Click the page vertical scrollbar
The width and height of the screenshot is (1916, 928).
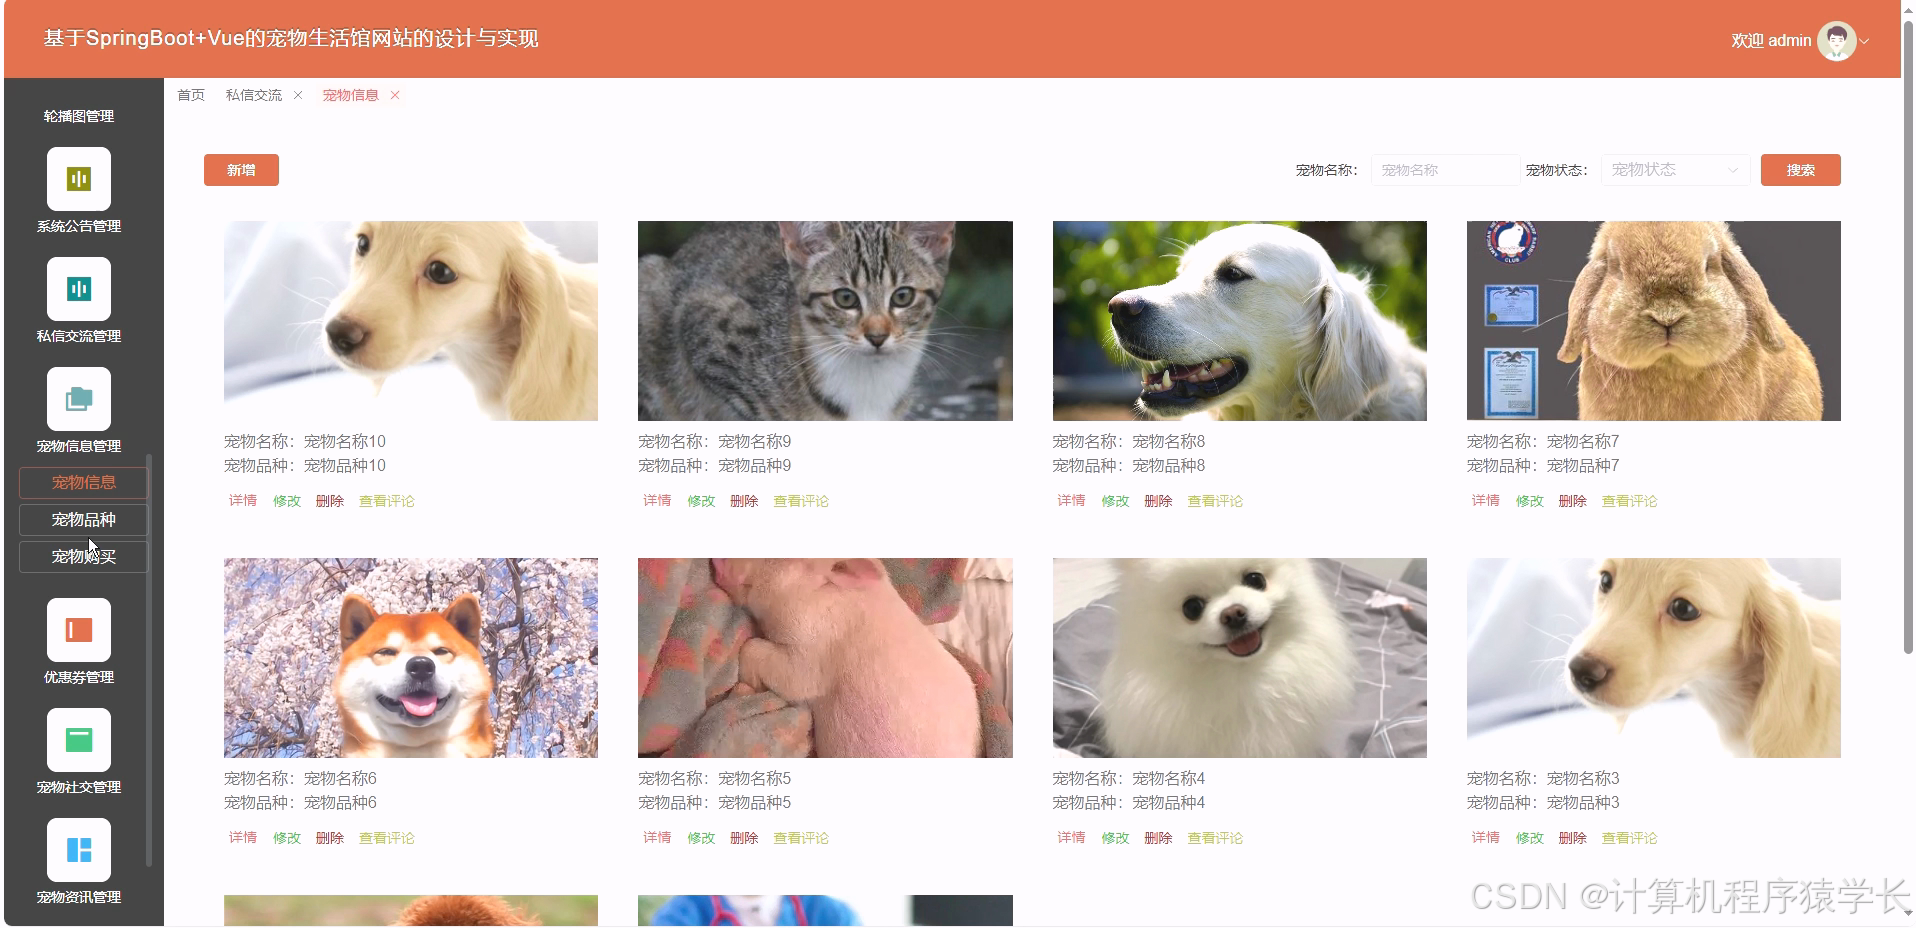[x=1909, y=340]
